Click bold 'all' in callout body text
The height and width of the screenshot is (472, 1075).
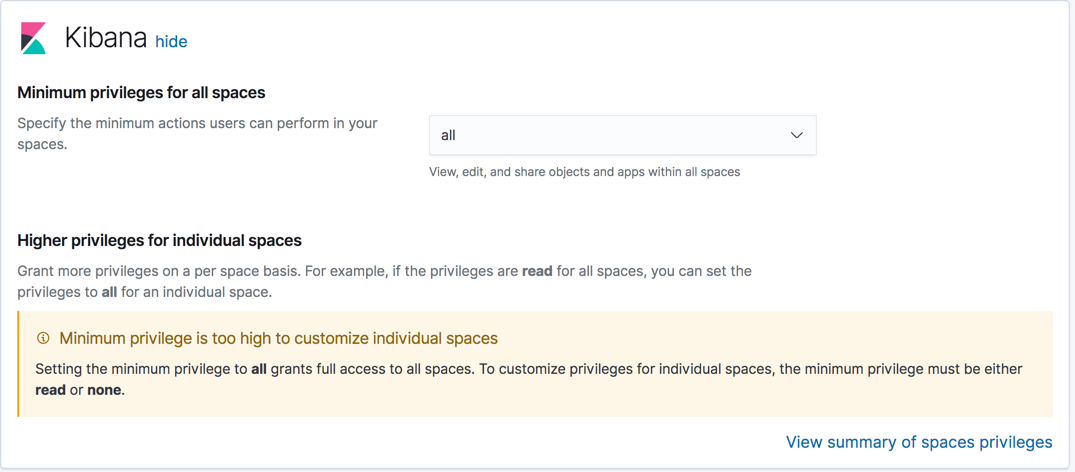259,369
